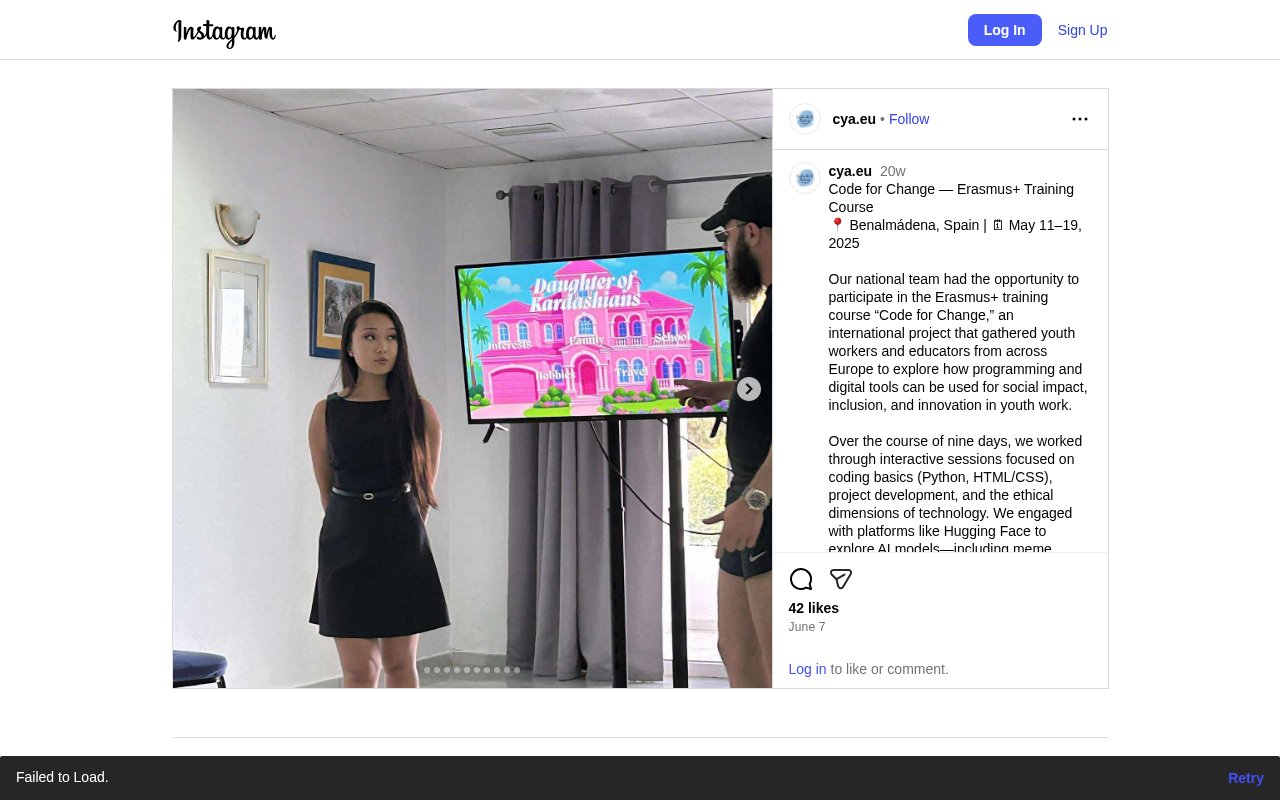Screen dimensions: 1280x800
Task: Click the Log In button
Action: [x=1005, y=30]
